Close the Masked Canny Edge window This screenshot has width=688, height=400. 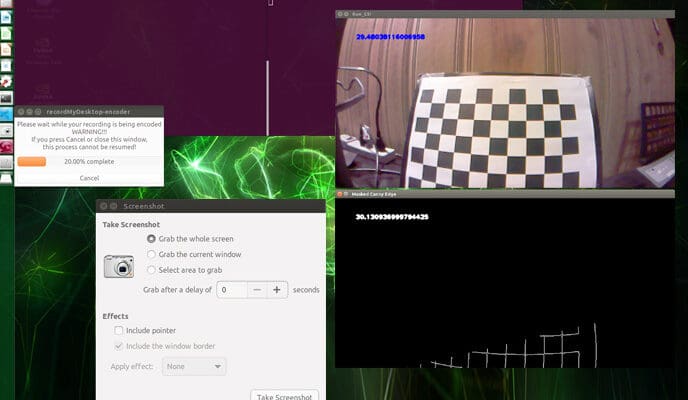click(341, 192)
